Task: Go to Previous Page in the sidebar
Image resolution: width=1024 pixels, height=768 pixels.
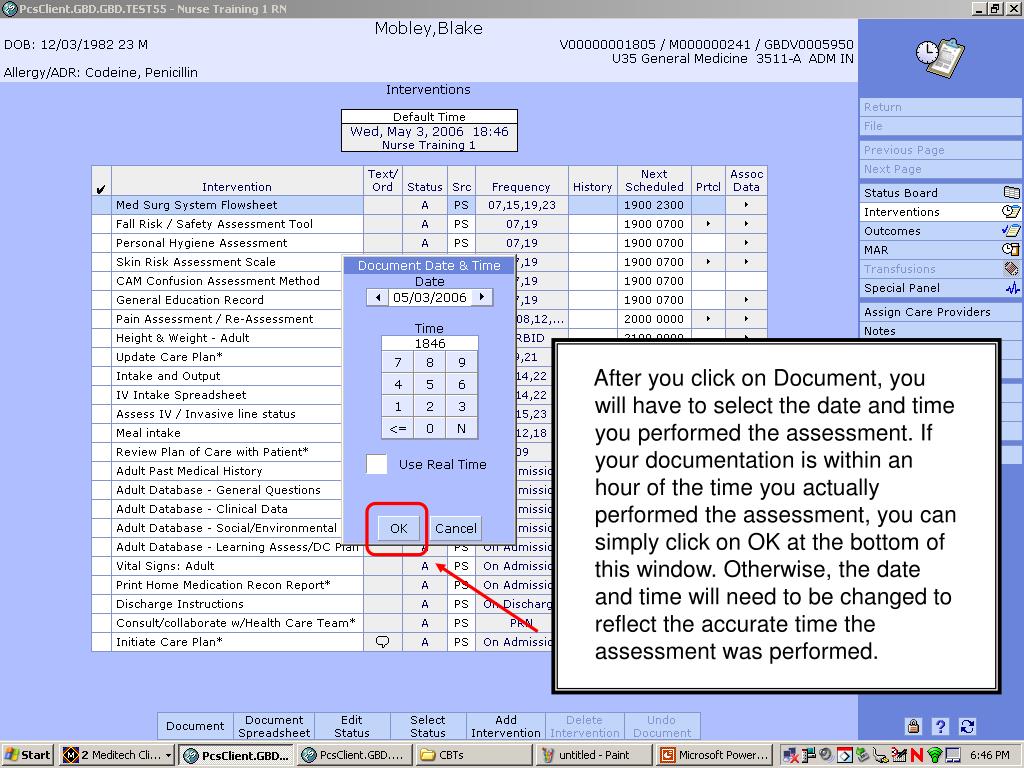Action: coord(940,150)
